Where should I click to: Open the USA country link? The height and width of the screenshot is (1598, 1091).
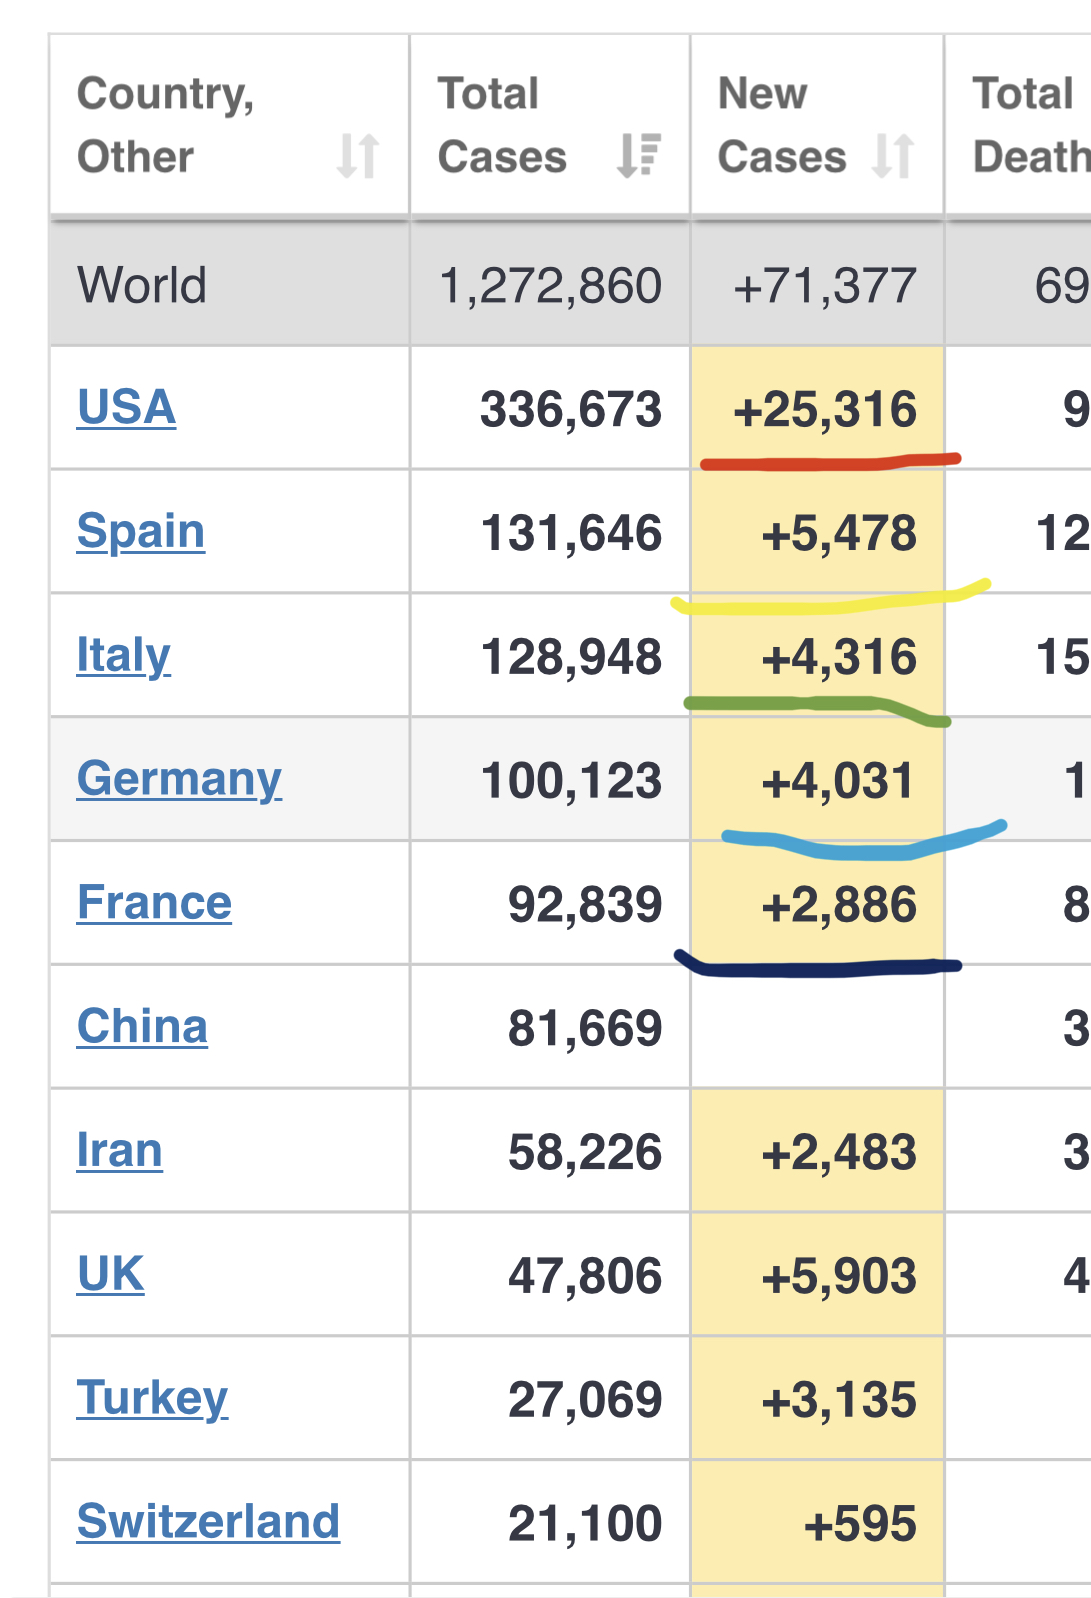[127, 408]
